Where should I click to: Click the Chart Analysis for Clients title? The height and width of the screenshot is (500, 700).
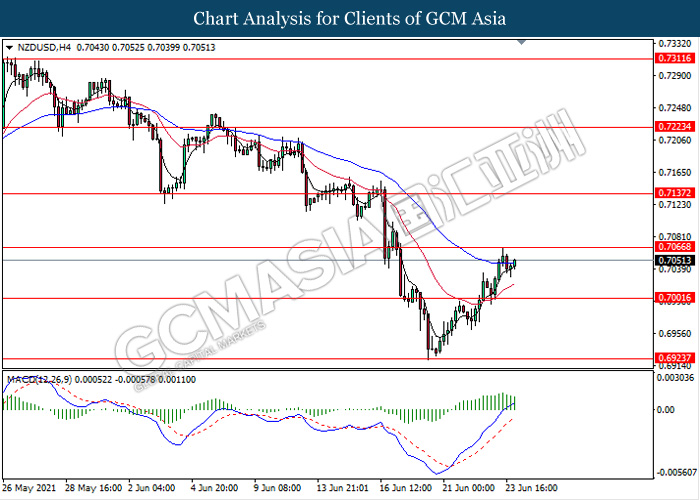pyautogui.click(x=350, y=19)
